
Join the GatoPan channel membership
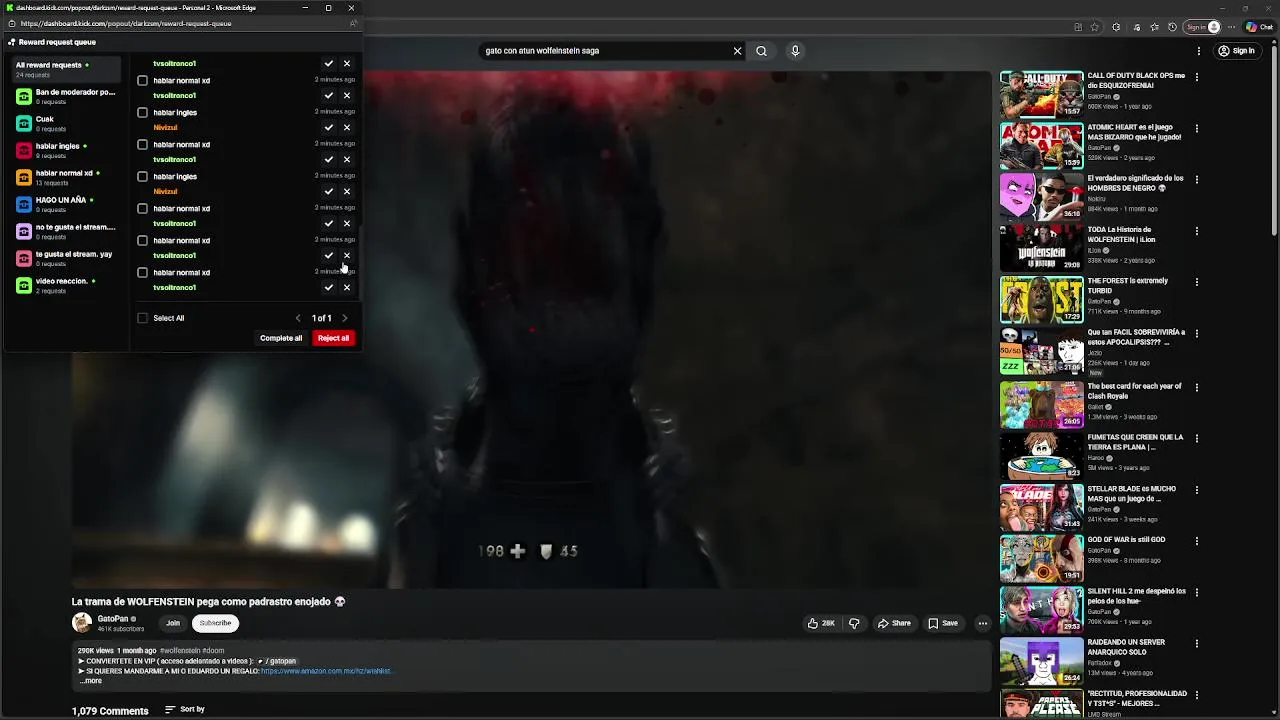pyautogui.click(x=173, y=623)
